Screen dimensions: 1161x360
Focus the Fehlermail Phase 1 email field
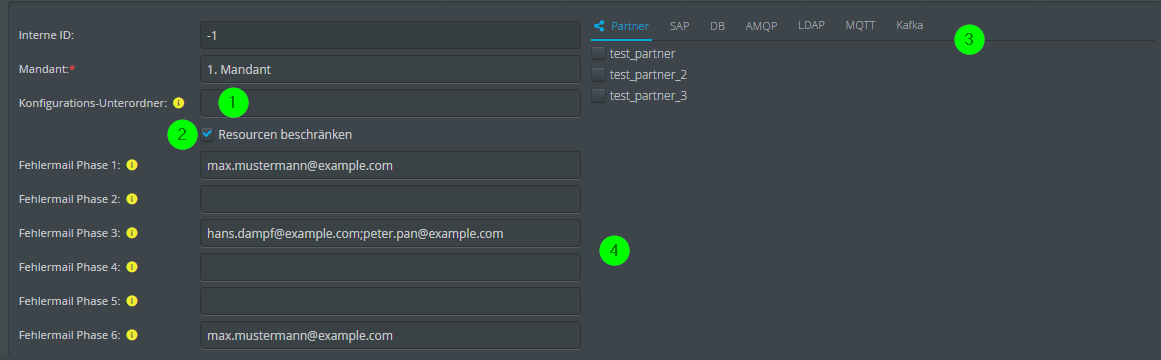click(390, 165)
